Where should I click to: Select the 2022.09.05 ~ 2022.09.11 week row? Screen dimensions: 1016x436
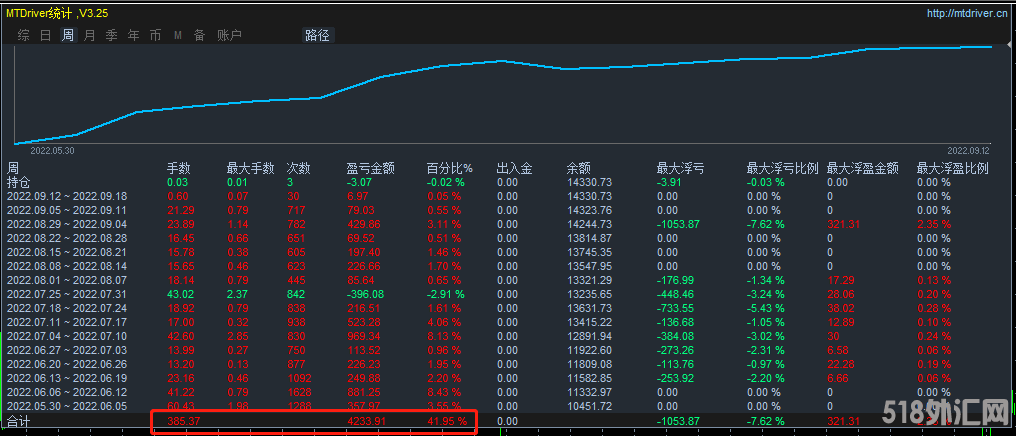click(505, 211)
